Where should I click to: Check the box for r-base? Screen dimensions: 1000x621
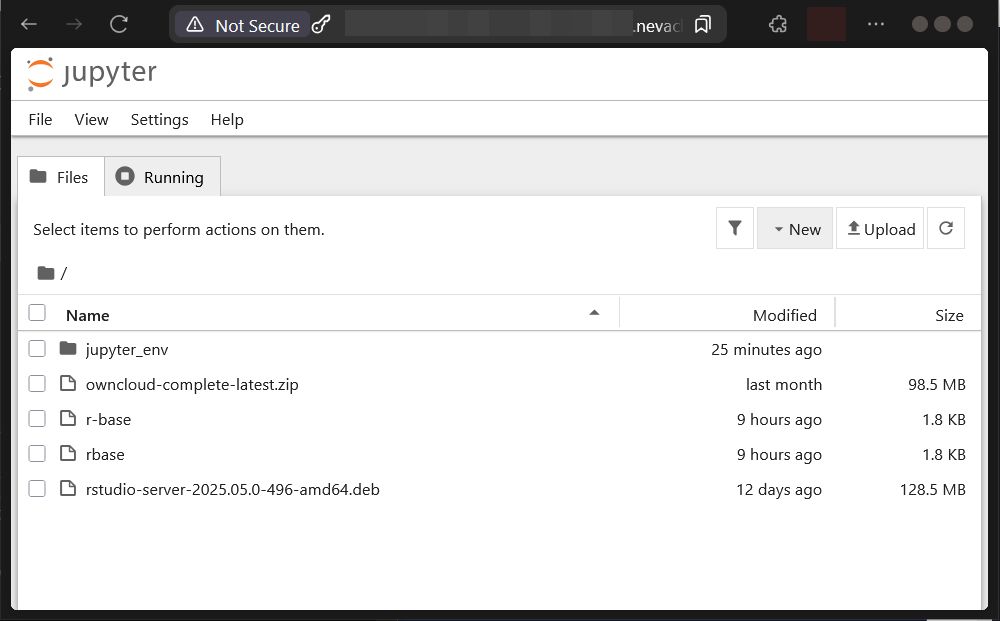[37, 419]
